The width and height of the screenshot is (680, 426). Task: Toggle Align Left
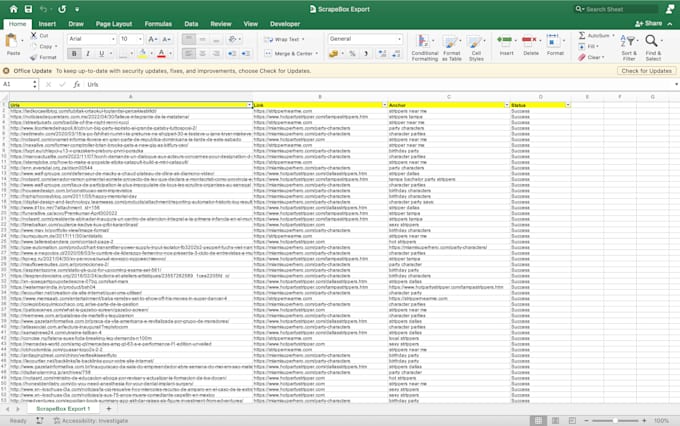coord(189,53)
